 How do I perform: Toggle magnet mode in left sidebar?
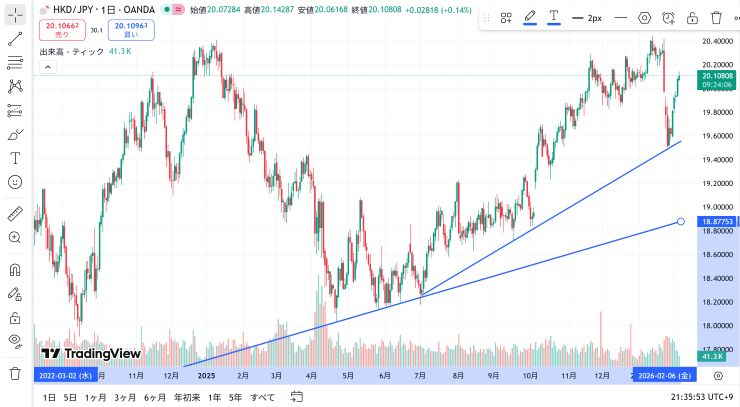(x=15, y=270)
